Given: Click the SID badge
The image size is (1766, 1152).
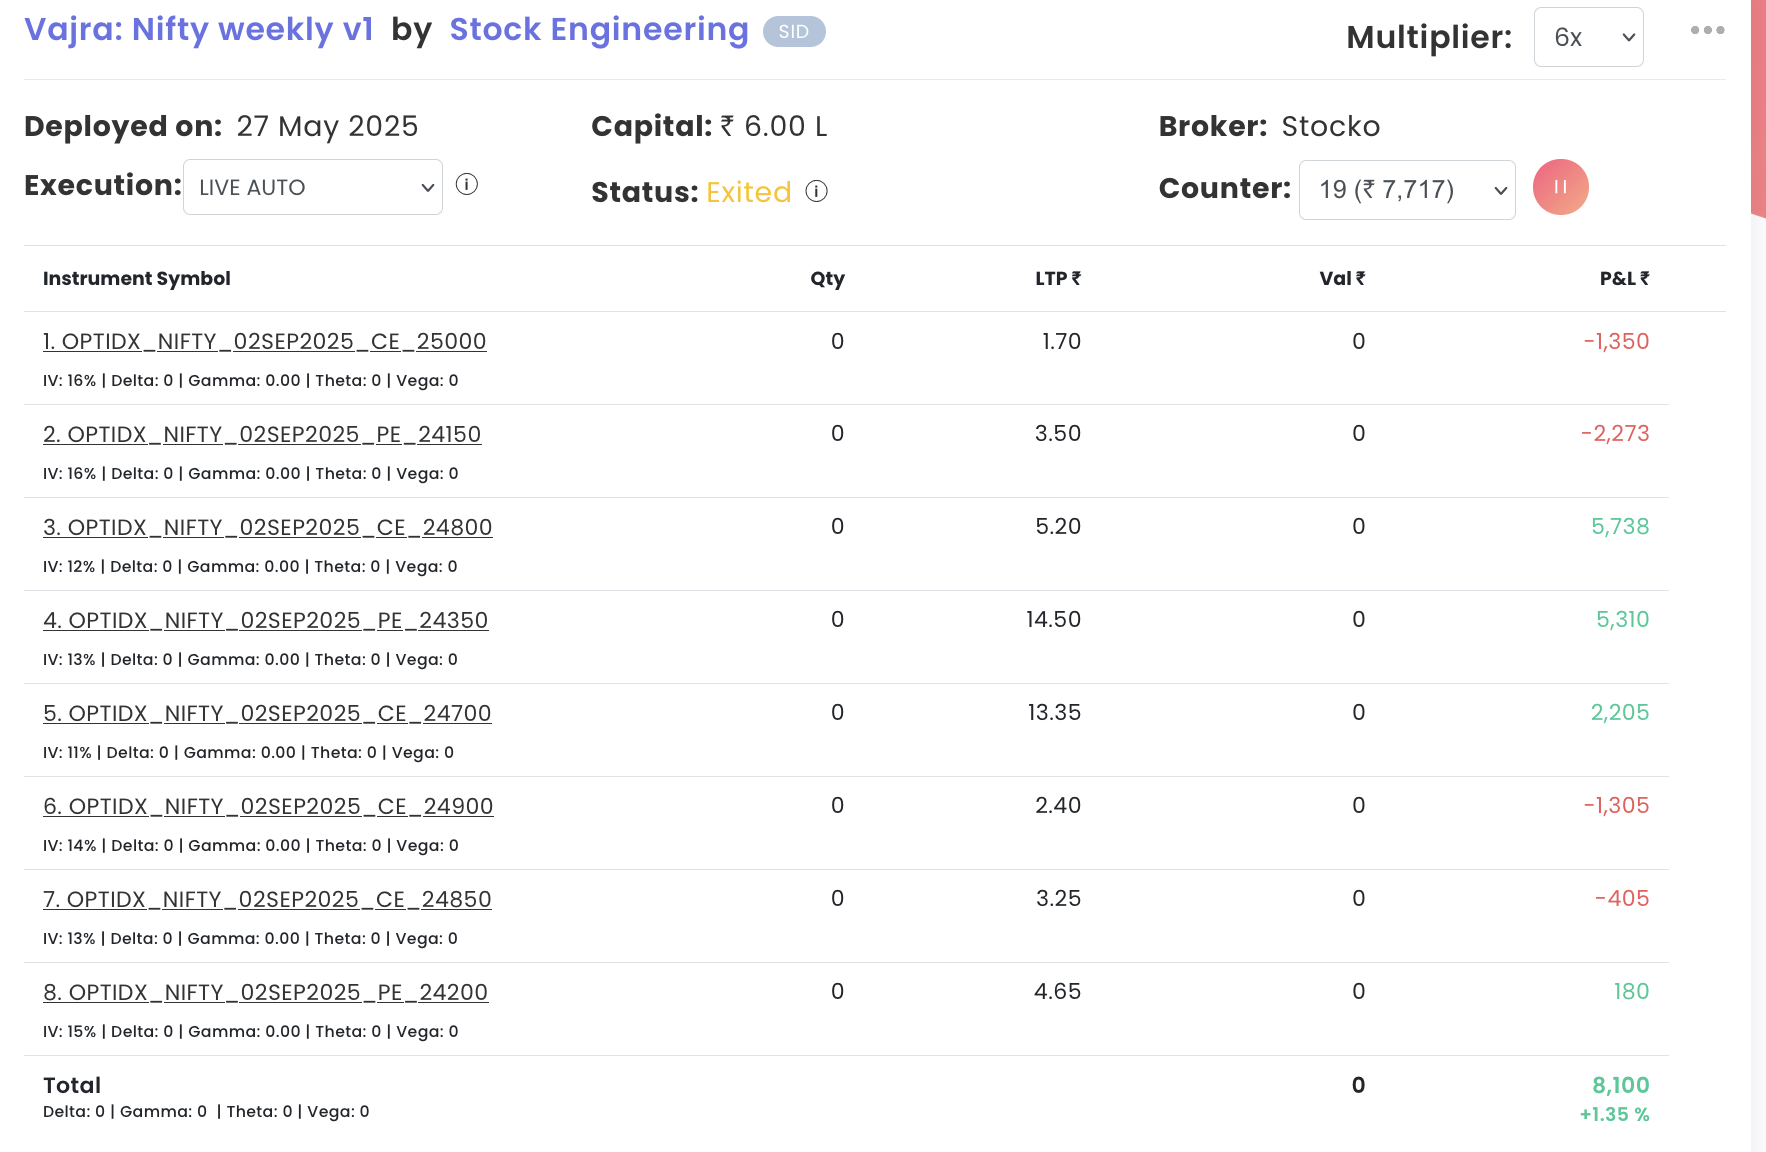Looking at the screenshot, I should 794,32.
